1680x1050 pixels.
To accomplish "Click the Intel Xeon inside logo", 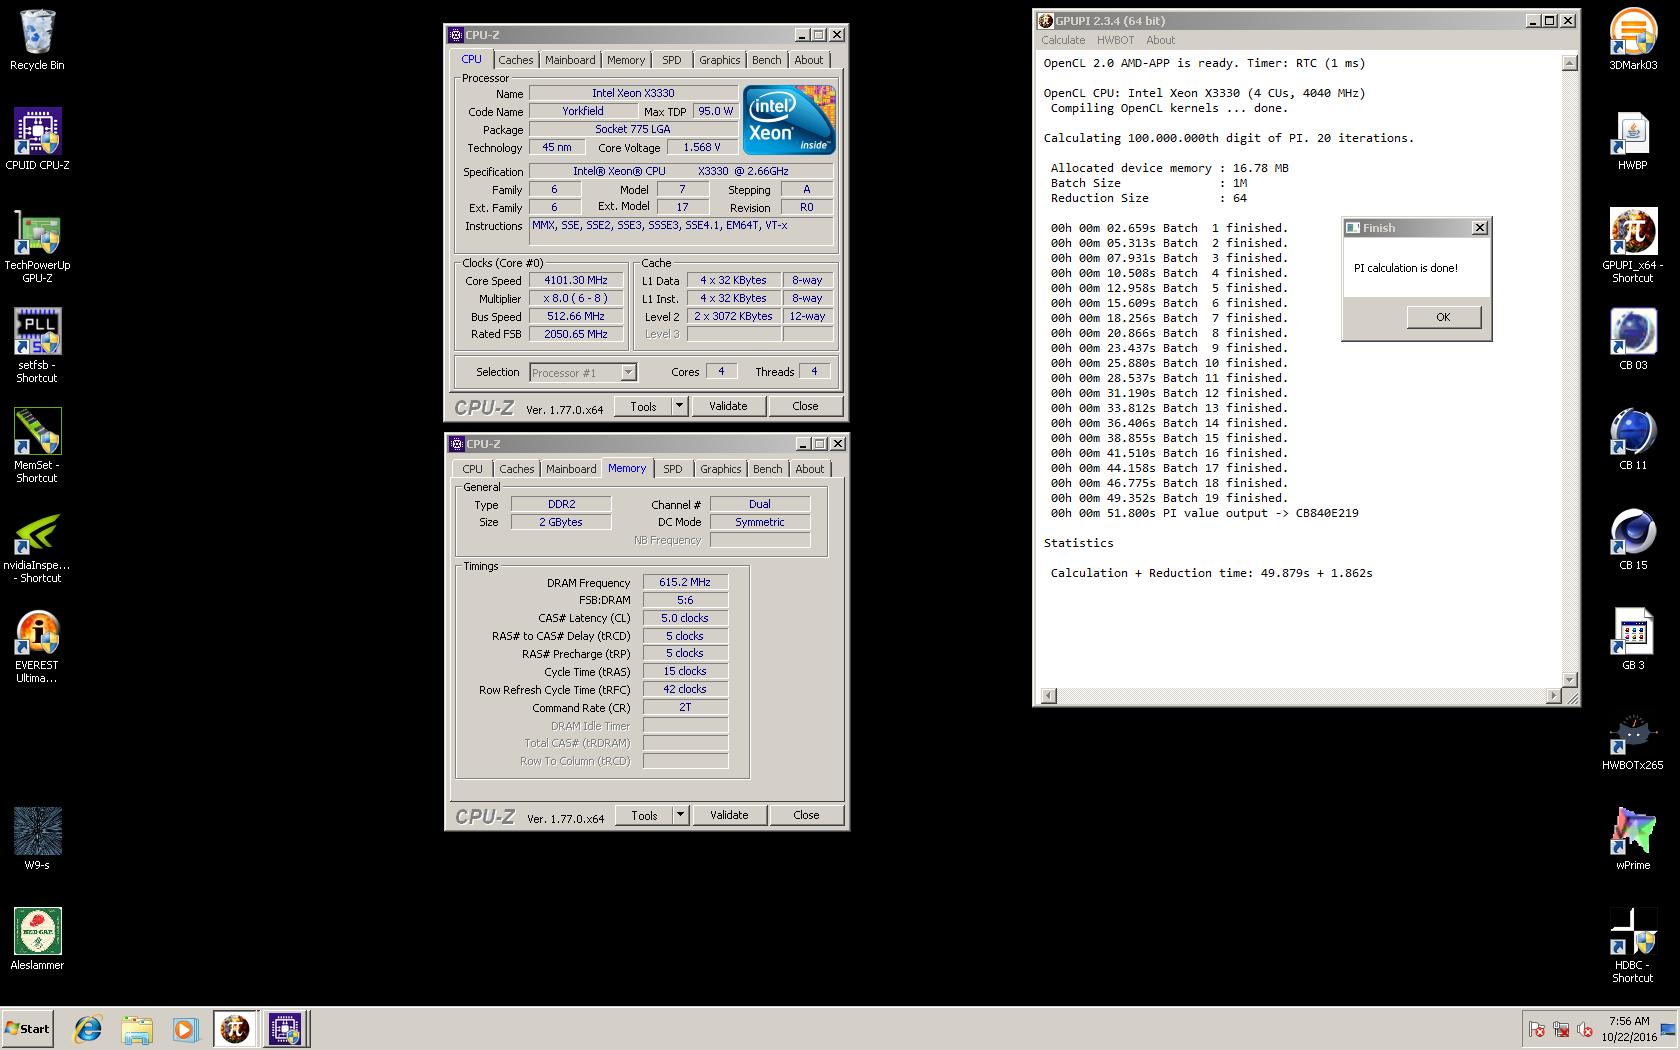I will pos(789,119).
